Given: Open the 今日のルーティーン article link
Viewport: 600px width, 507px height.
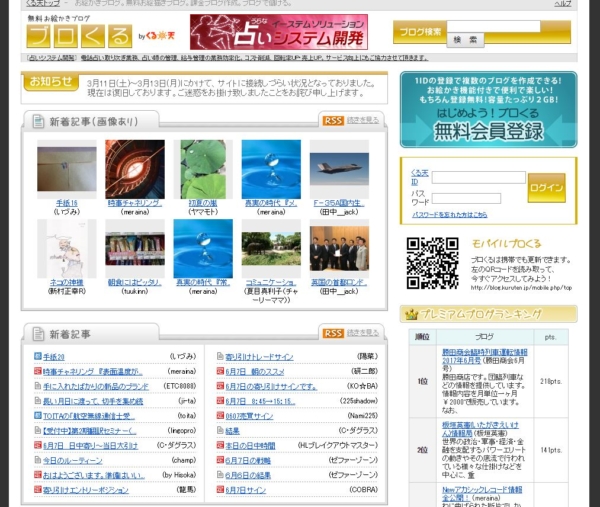Looking at the screenshot, I should point(72,460).
